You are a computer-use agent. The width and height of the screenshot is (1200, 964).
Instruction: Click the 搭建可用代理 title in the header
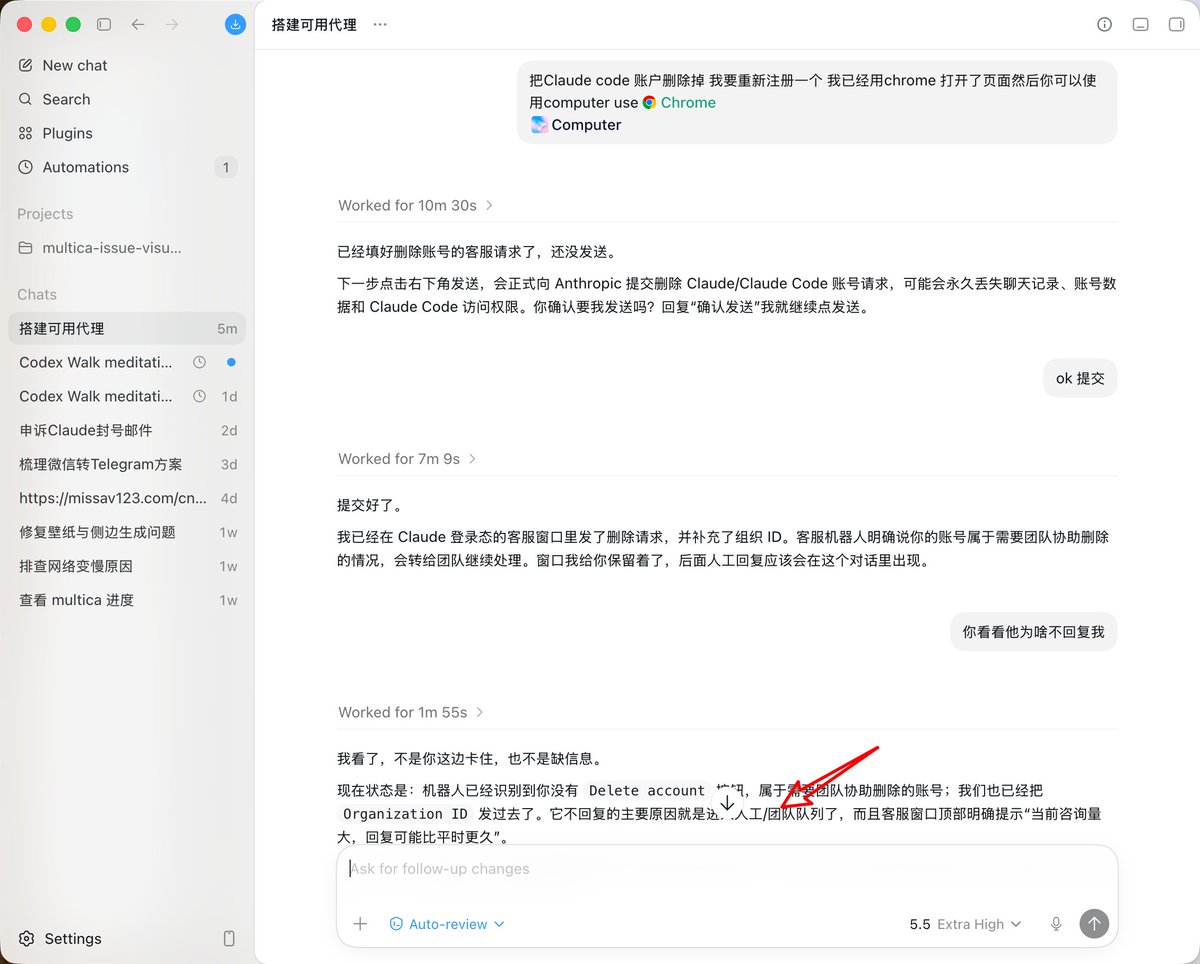click(x=314, y=24)
